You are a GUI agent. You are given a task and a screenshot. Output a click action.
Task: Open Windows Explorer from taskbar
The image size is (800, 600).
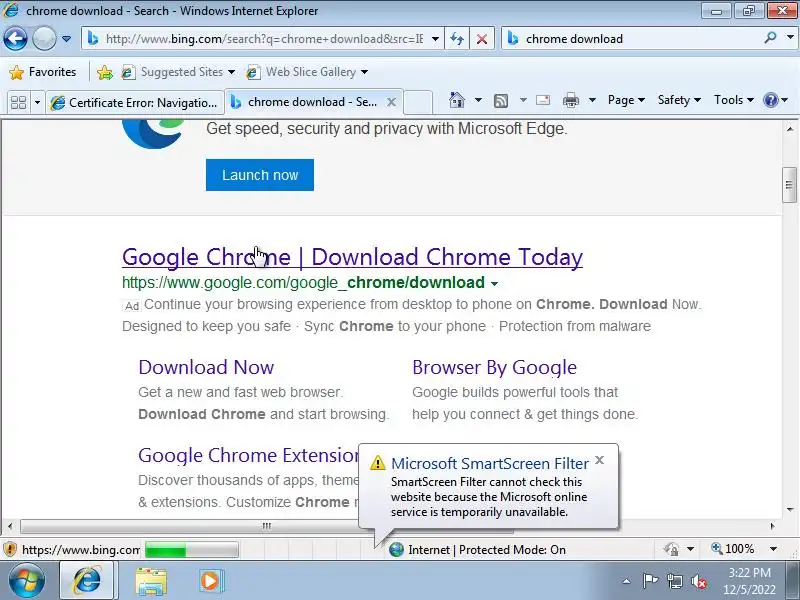(151, 582)
